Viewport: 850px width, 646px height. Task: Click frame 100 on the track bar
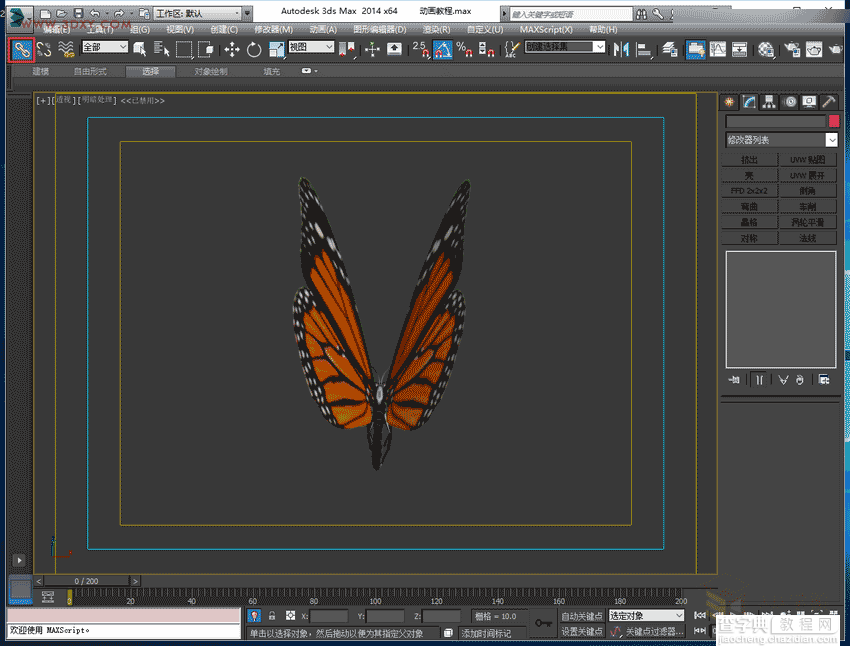375,597
